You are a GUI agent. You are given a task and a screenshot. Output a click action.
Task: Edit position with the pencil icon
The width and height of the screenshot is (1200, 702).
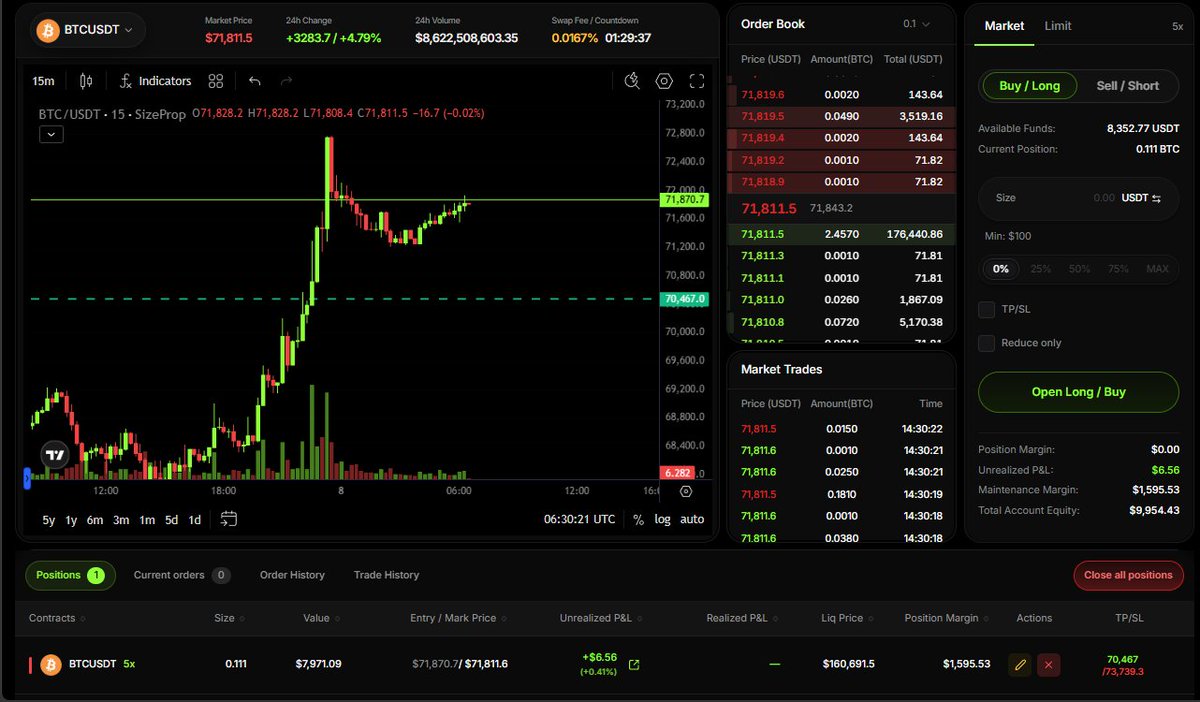coord(1020,664)
